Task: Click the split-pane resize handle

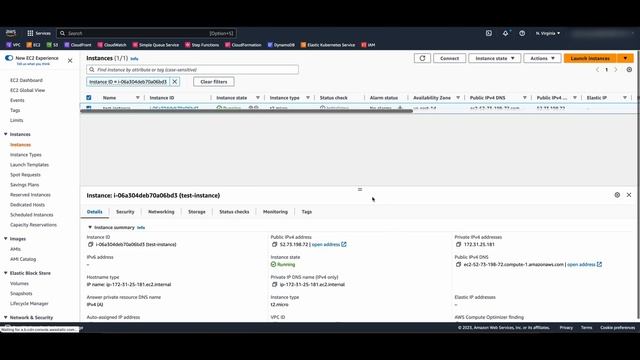Action: point(360,189)
